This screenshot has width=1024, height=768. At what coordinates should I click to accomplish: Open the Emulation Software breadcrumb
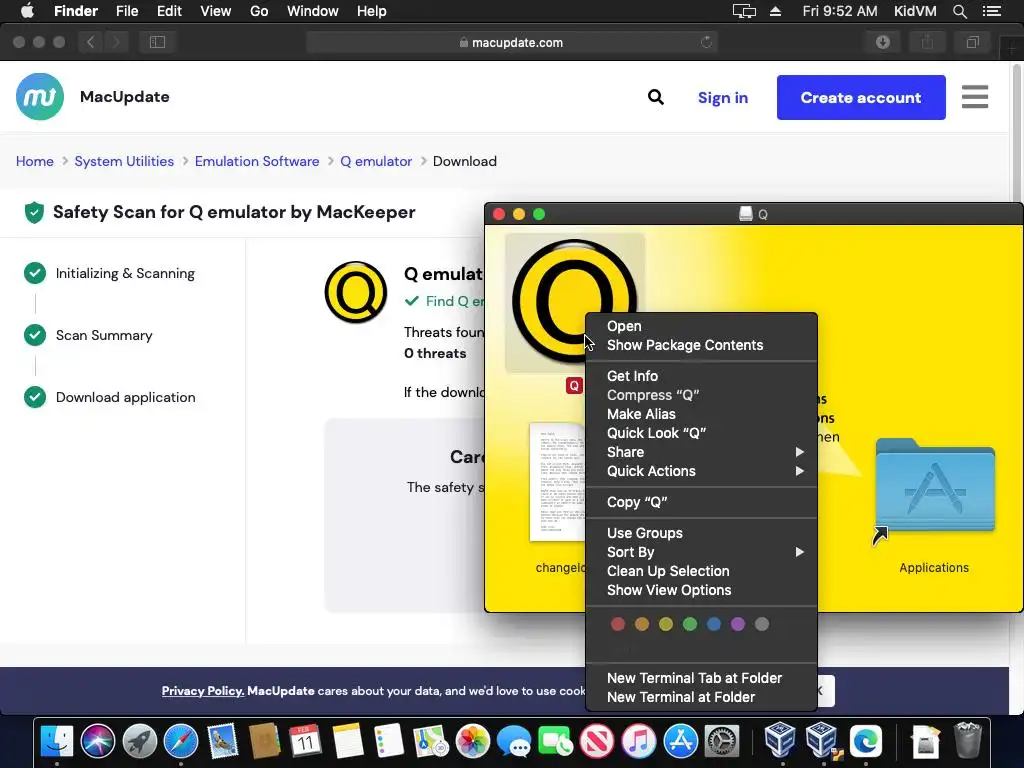257,161
